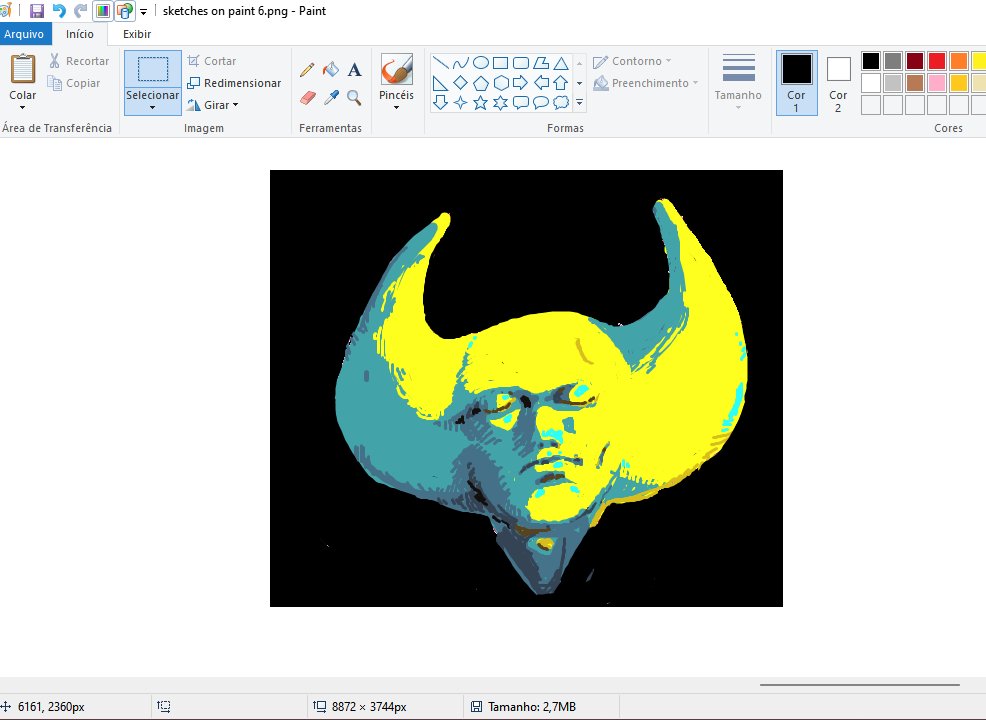Click the Colar clipboard icon
Viewport: 986px width, 720px height.
tap(23, 69)
